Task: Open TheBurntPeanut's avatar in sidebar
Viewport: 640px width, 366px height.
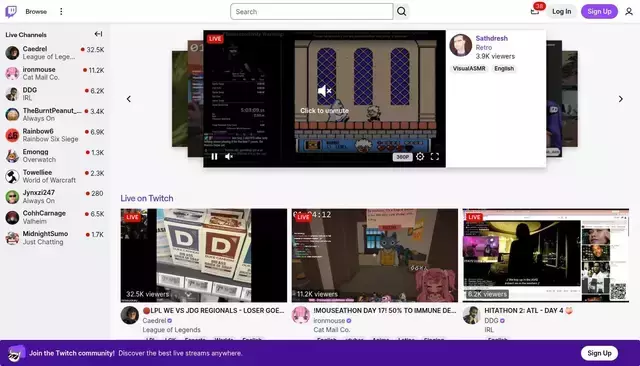Action: click(12, 114)
